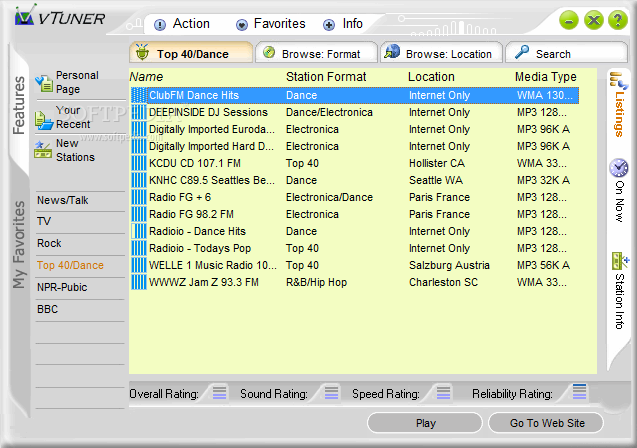Screen dimensions: 637x448
Task: Select WWWZ Jam Z 93.3 FM station
Action: click(x=355, y=282)
